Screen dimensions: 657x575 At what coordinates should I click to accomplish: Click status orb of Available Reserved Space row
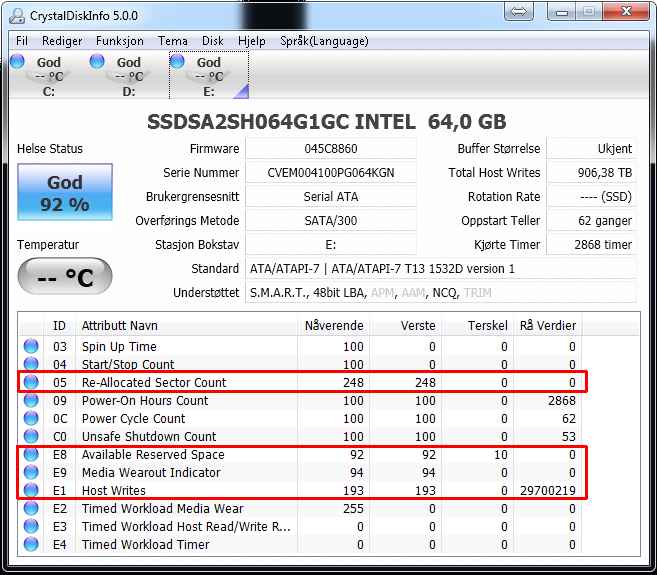[x=31, y=454]
